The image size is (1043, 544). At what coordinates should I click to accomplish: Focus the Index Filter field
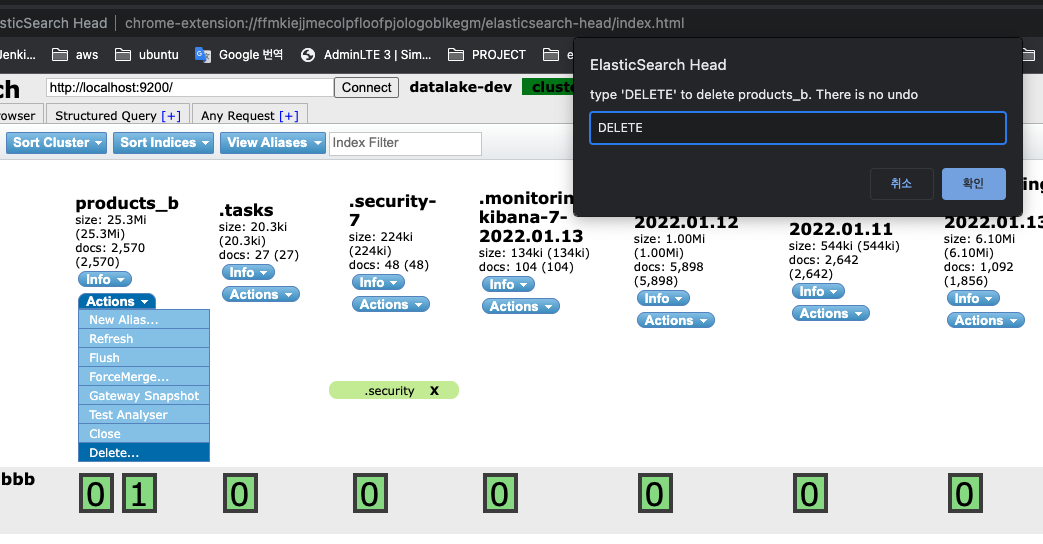tap(405, 143)
